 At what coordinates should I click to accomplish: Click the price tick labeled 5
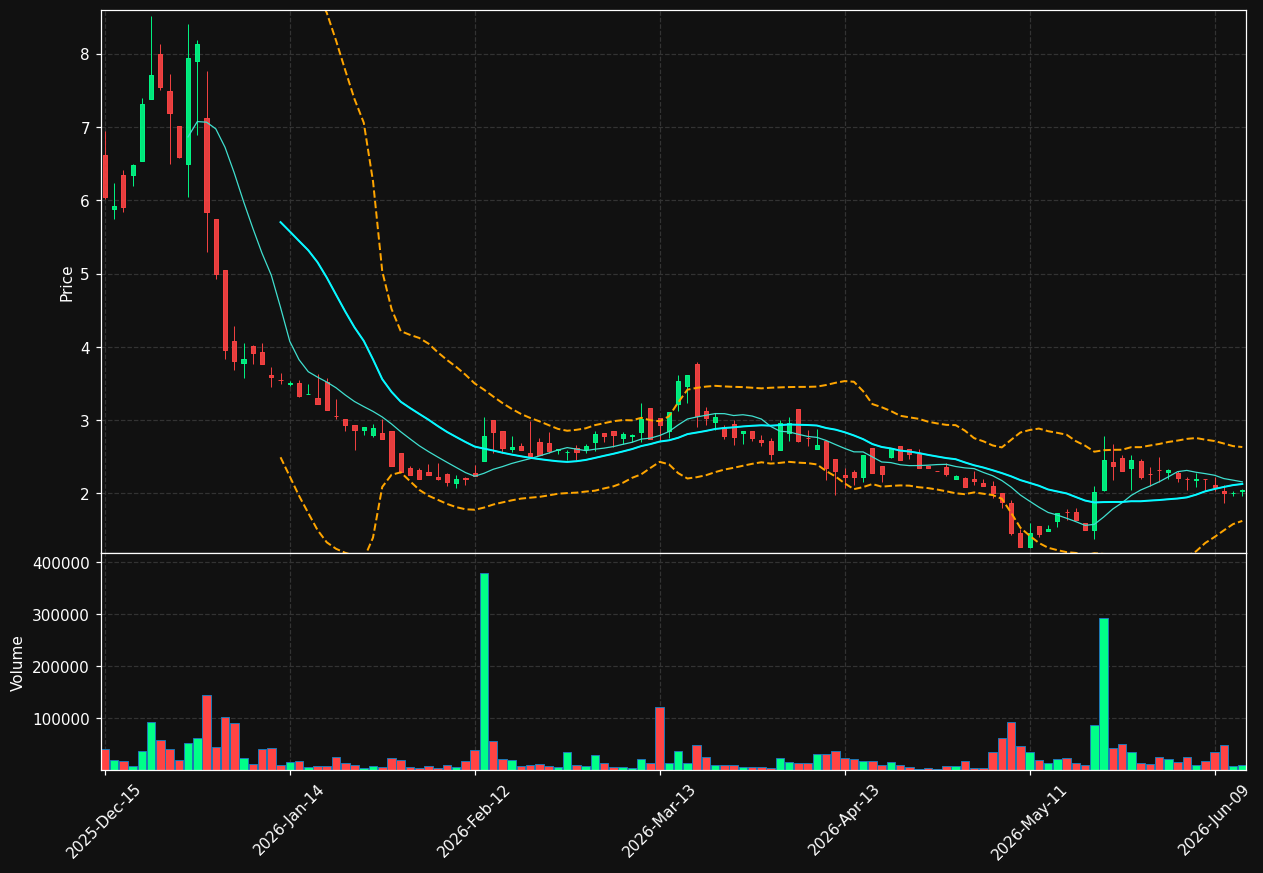tap(85, 274)
